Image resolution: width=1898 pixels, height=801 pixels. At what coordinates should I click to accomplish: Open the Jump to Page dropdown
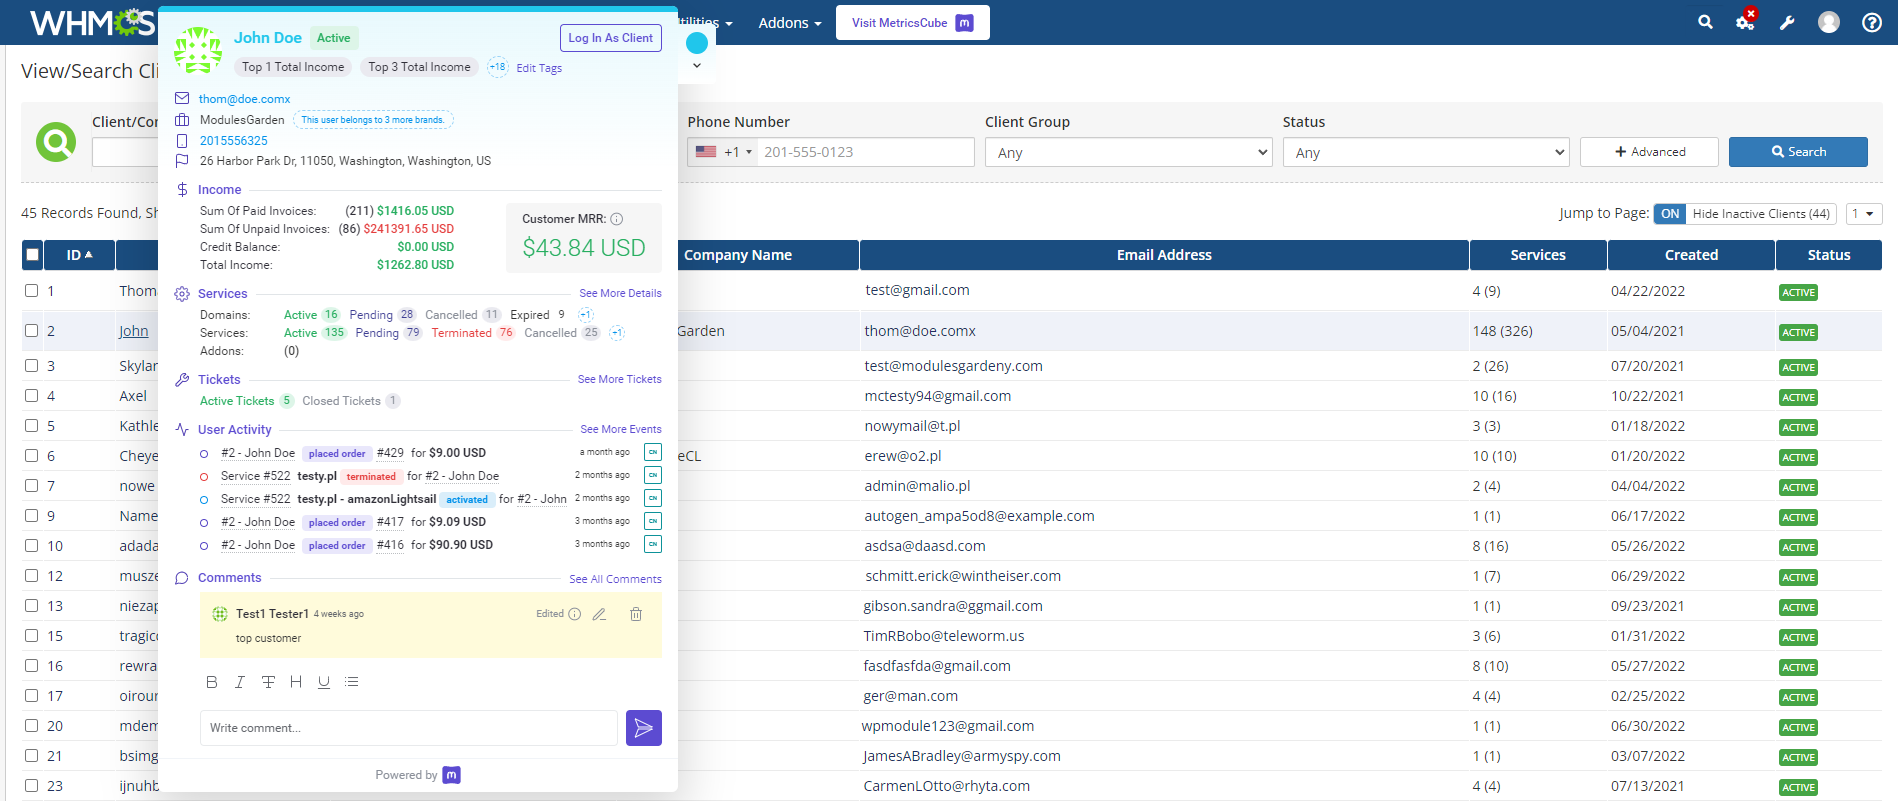pyautogui.click(x=1864, y=214)
